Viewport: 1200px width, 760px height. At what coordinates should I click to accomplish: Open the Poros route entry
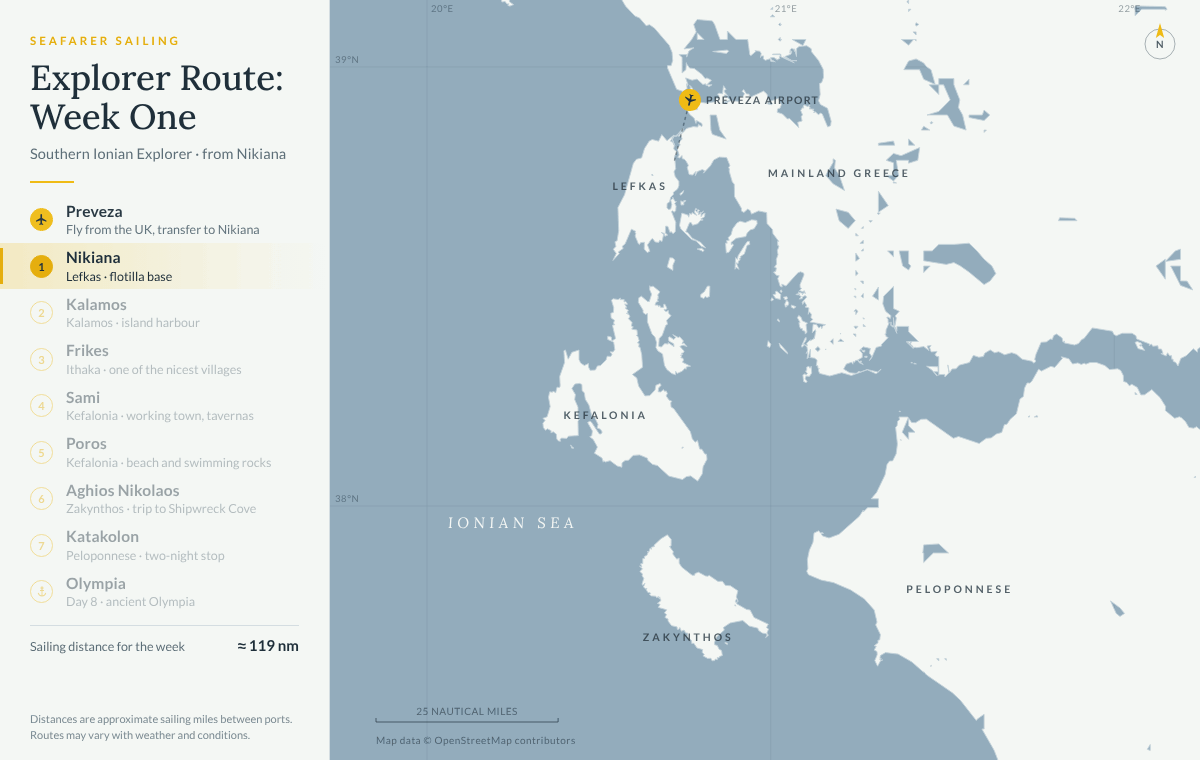(164, 452)
